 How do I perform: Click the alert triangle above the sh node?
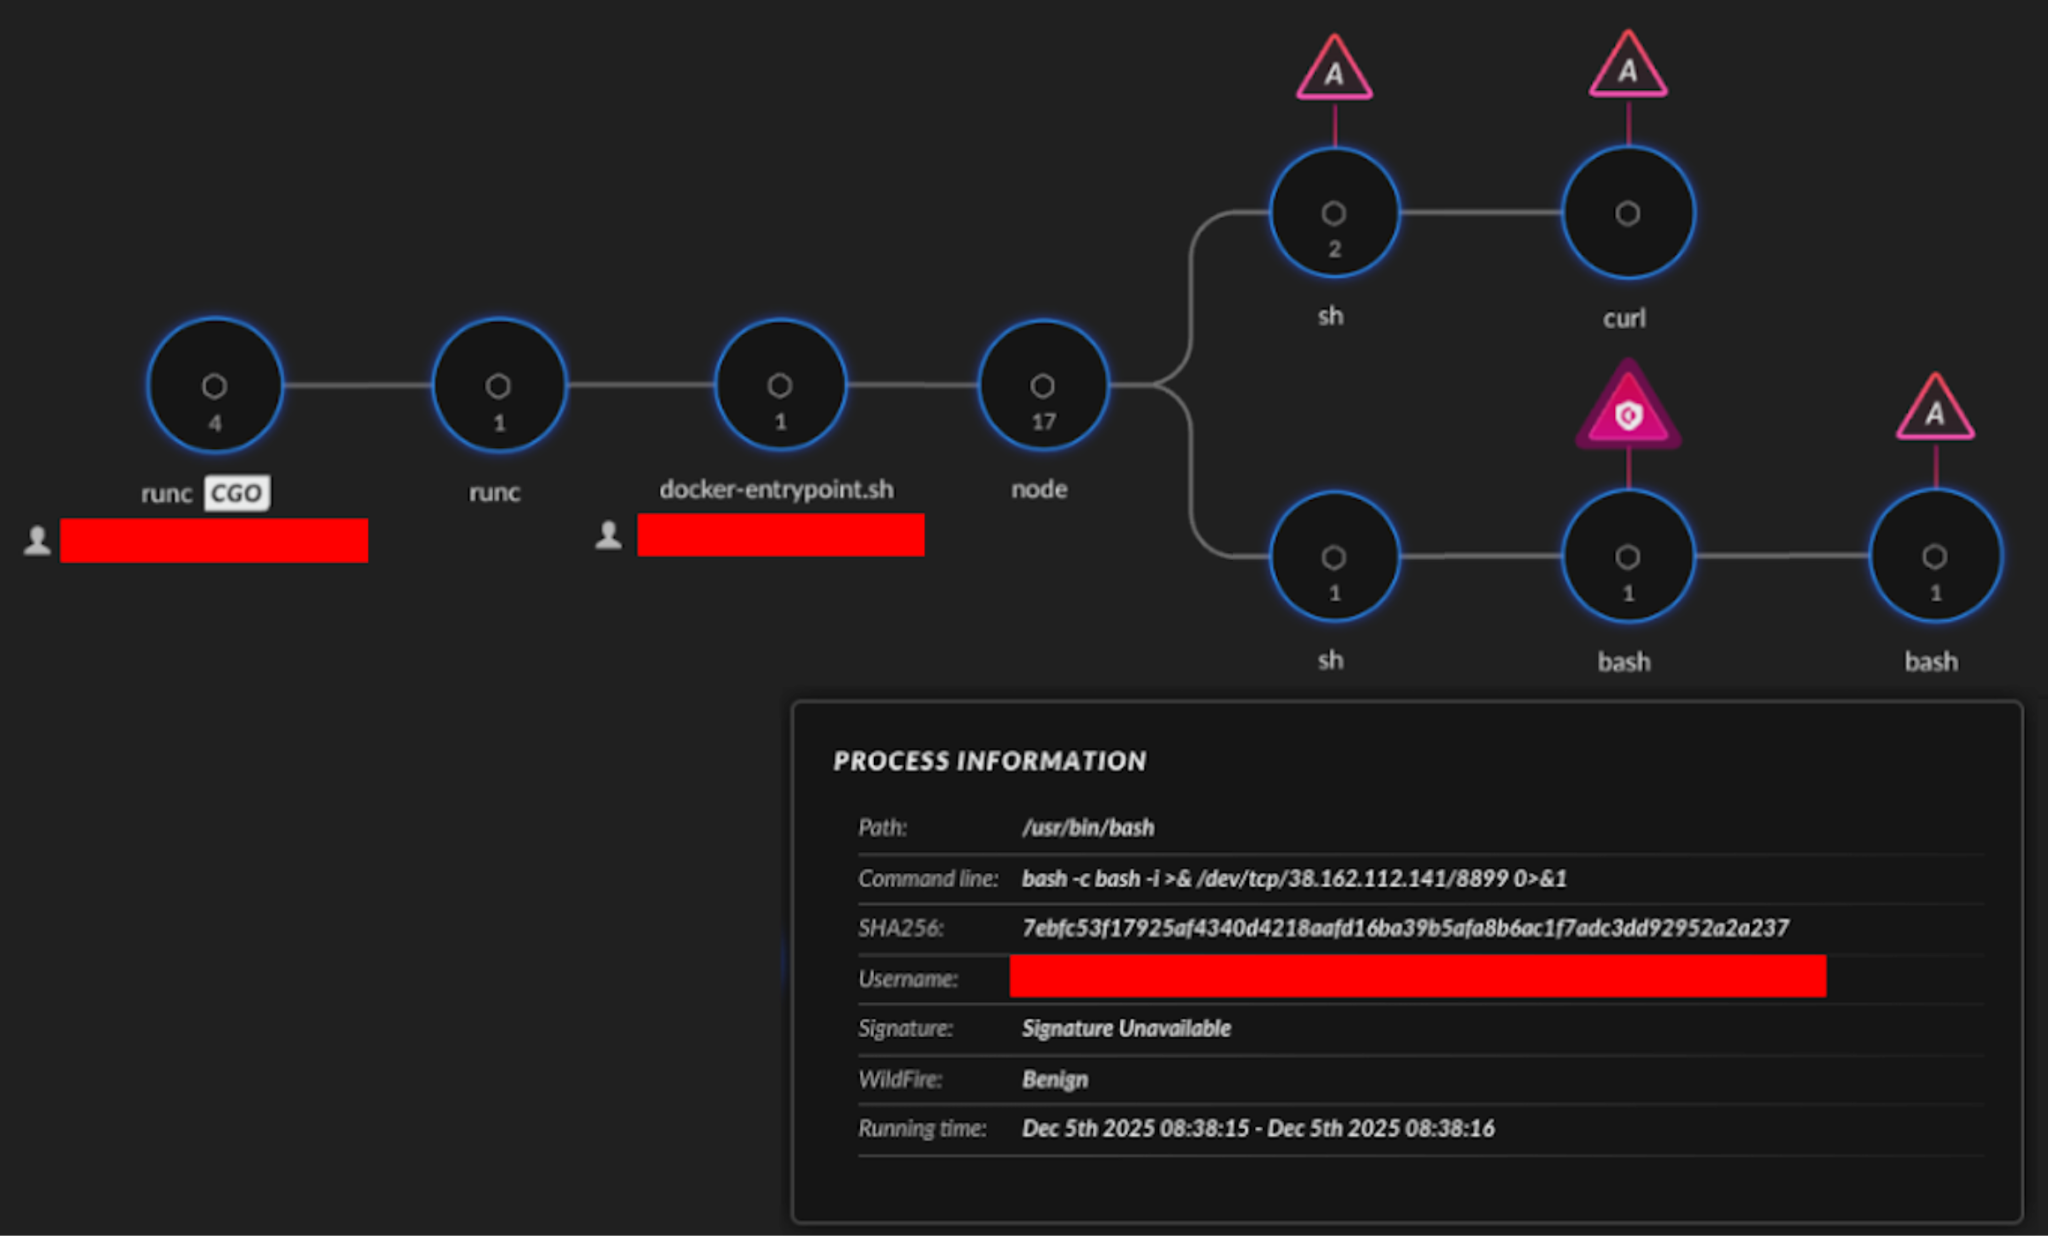1333,73
